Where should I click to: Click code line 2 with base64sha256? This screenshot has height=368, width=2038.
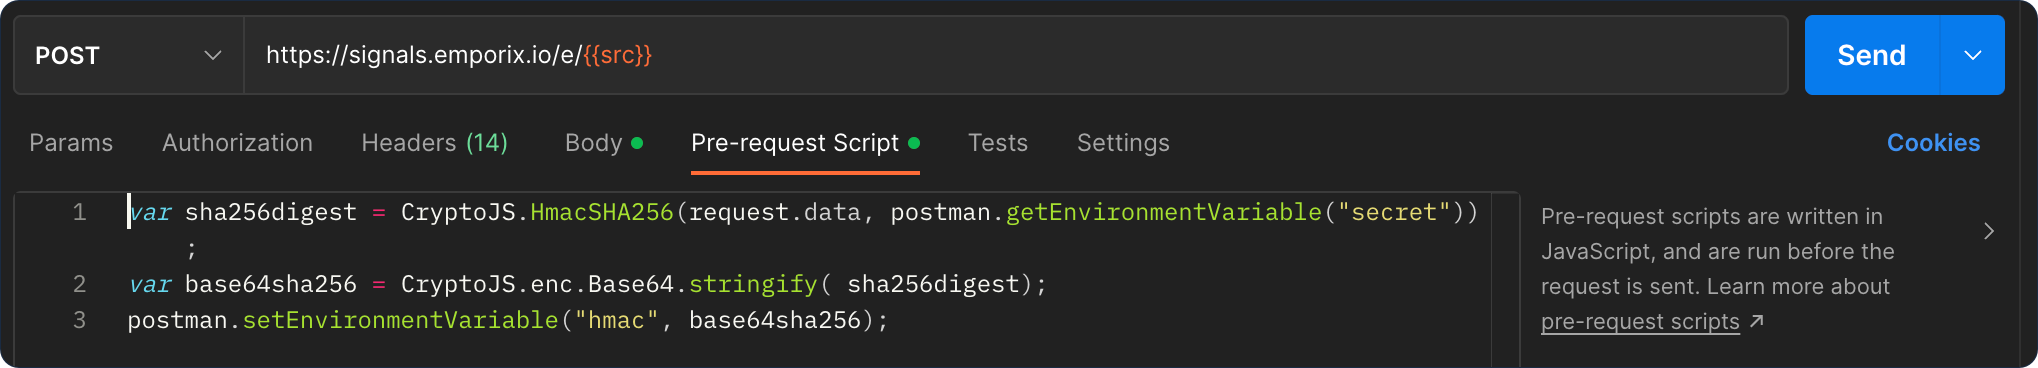587,284
